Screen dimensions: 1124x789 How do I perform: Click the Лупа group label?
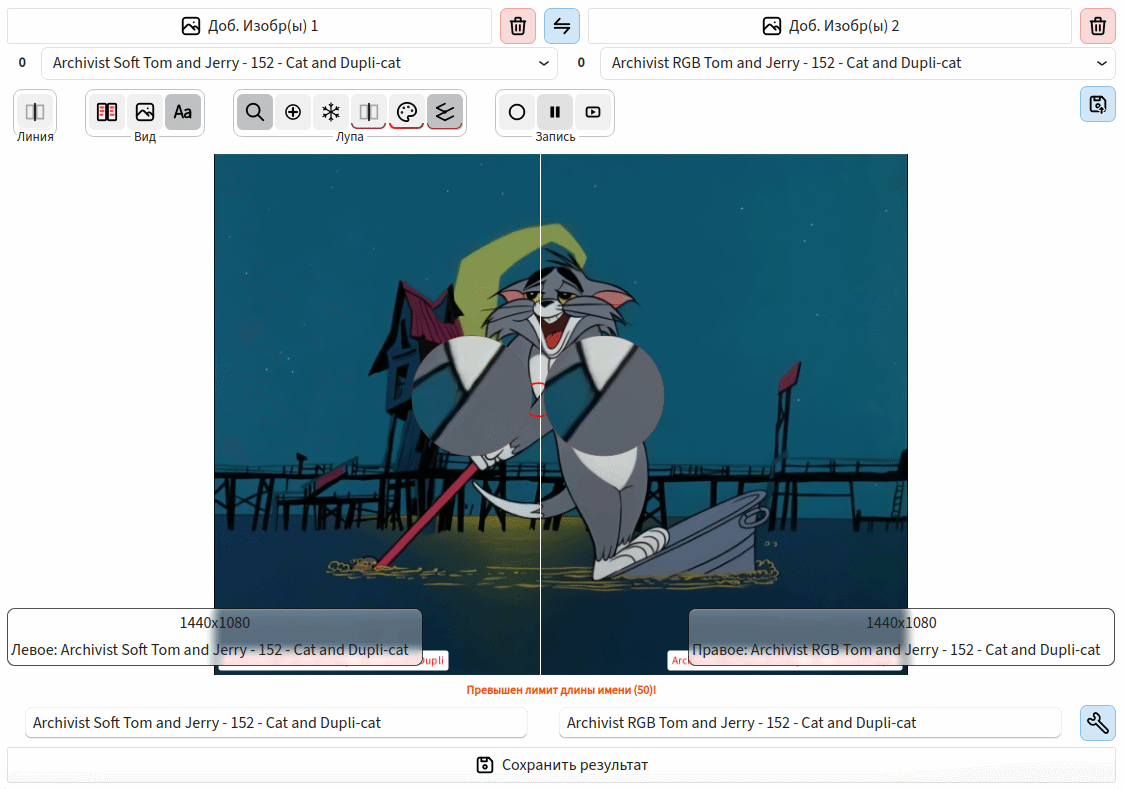point(350,137)
